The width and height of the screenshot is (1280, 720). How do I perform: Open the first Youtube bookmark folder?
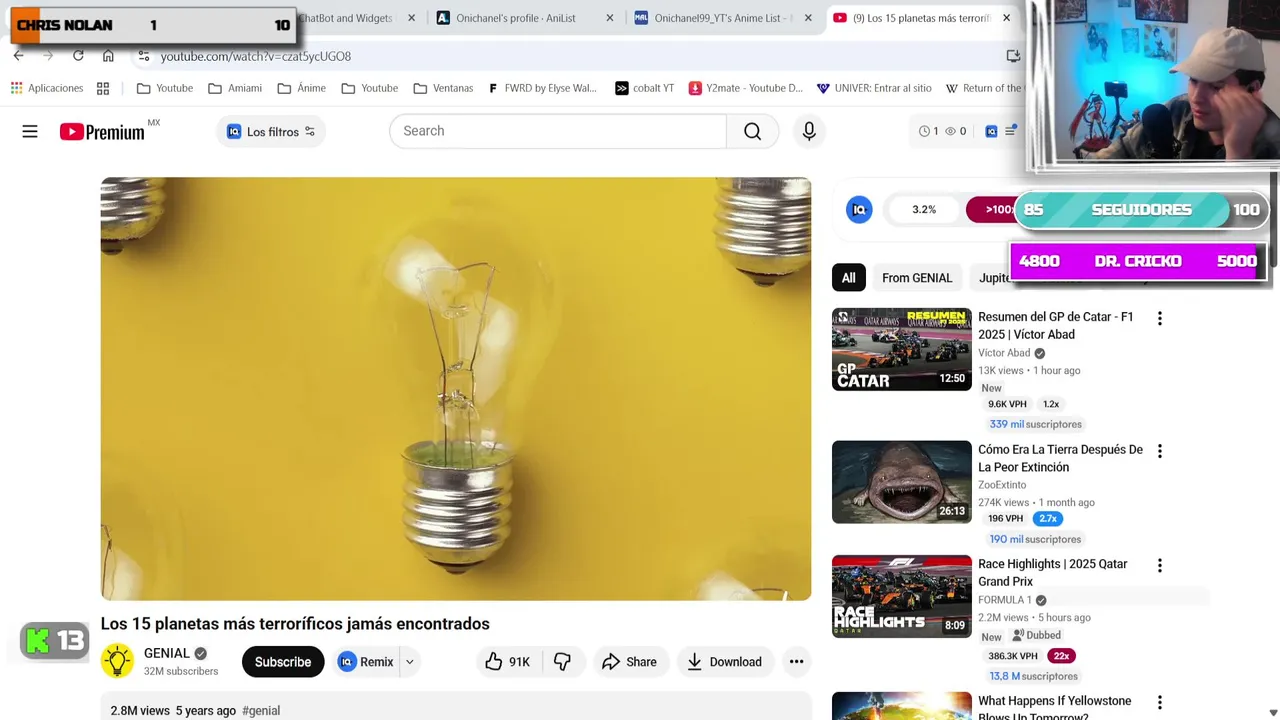(165, 88)
